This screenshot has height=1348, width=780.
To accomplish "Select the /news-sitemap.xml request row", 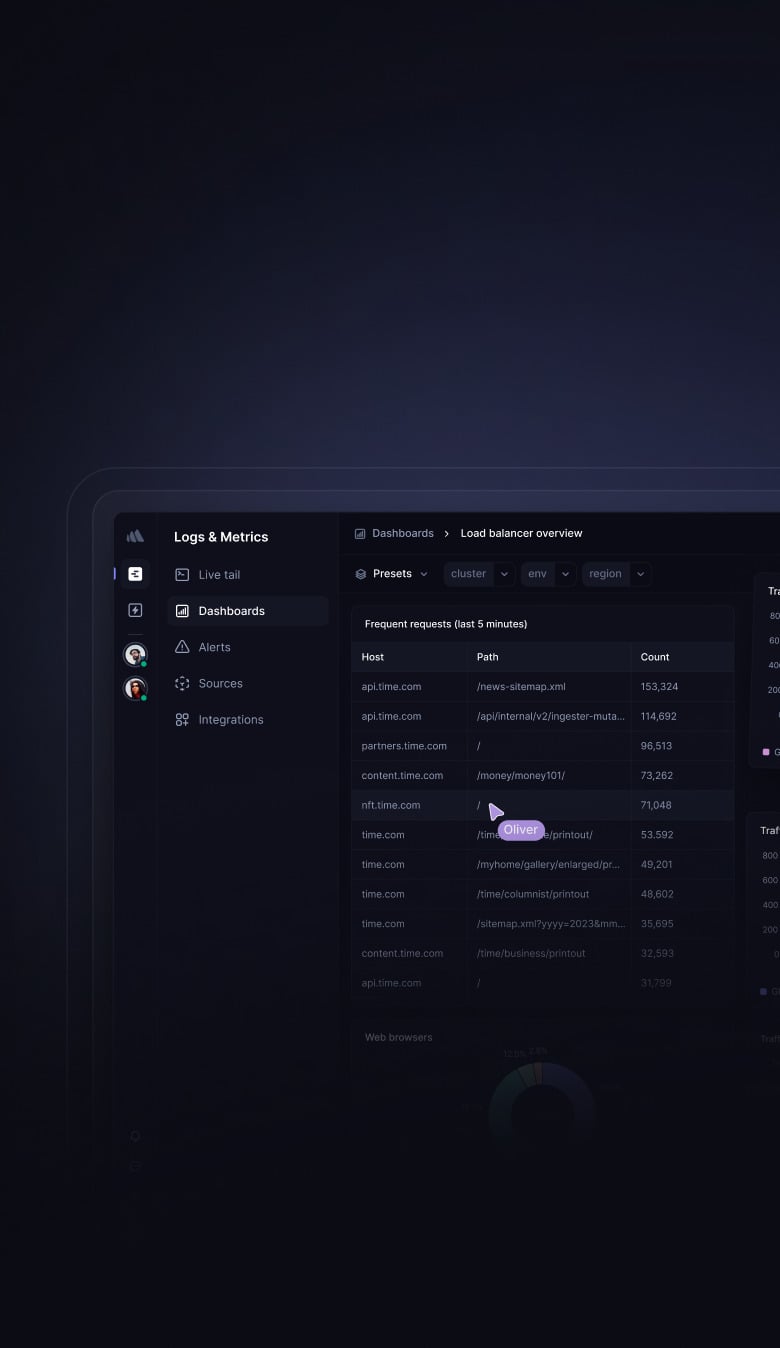I will [x=521, y=687].
